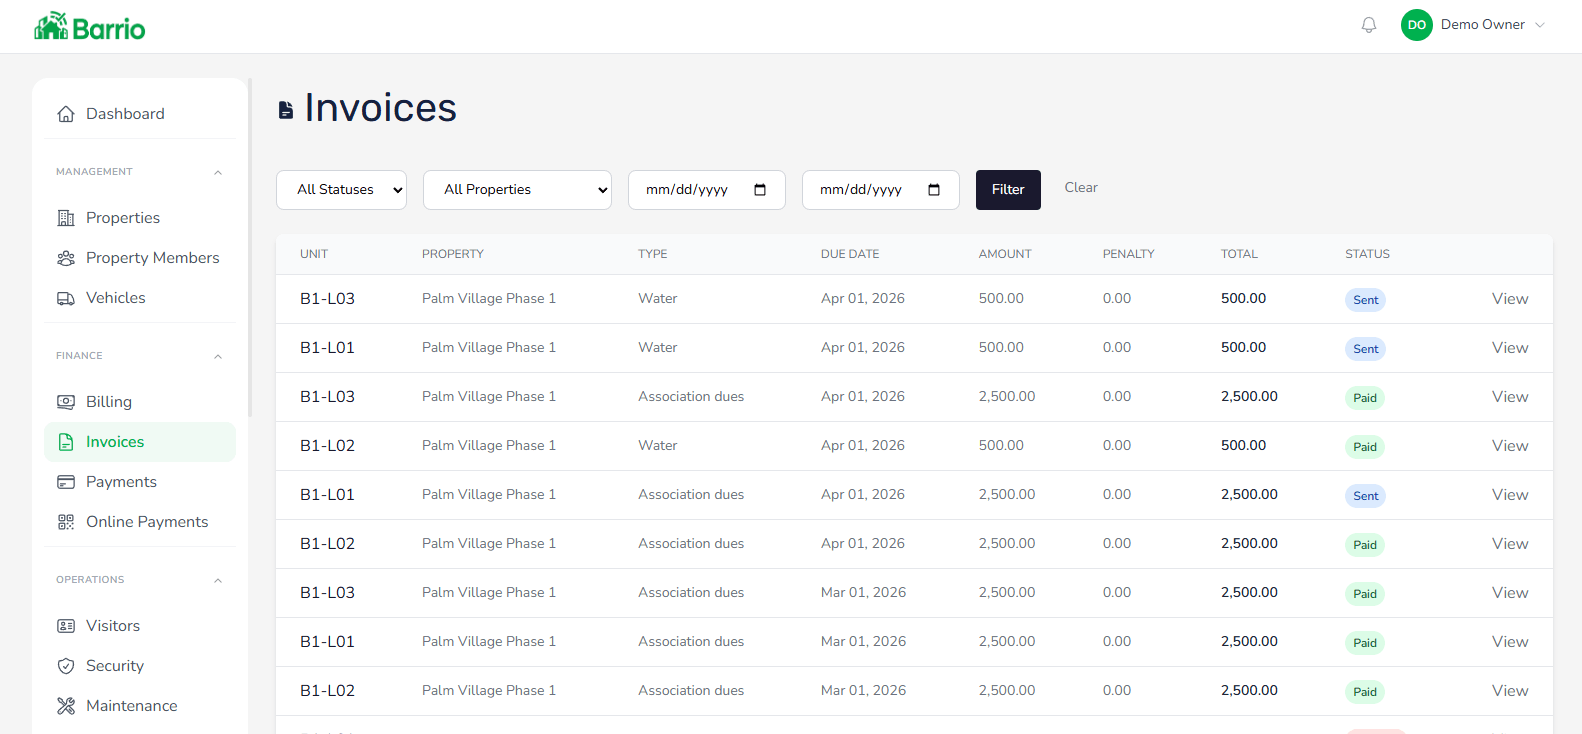Click the invoice icon beside page title
Screen dimensions: 1582x734
click(286, 110)
